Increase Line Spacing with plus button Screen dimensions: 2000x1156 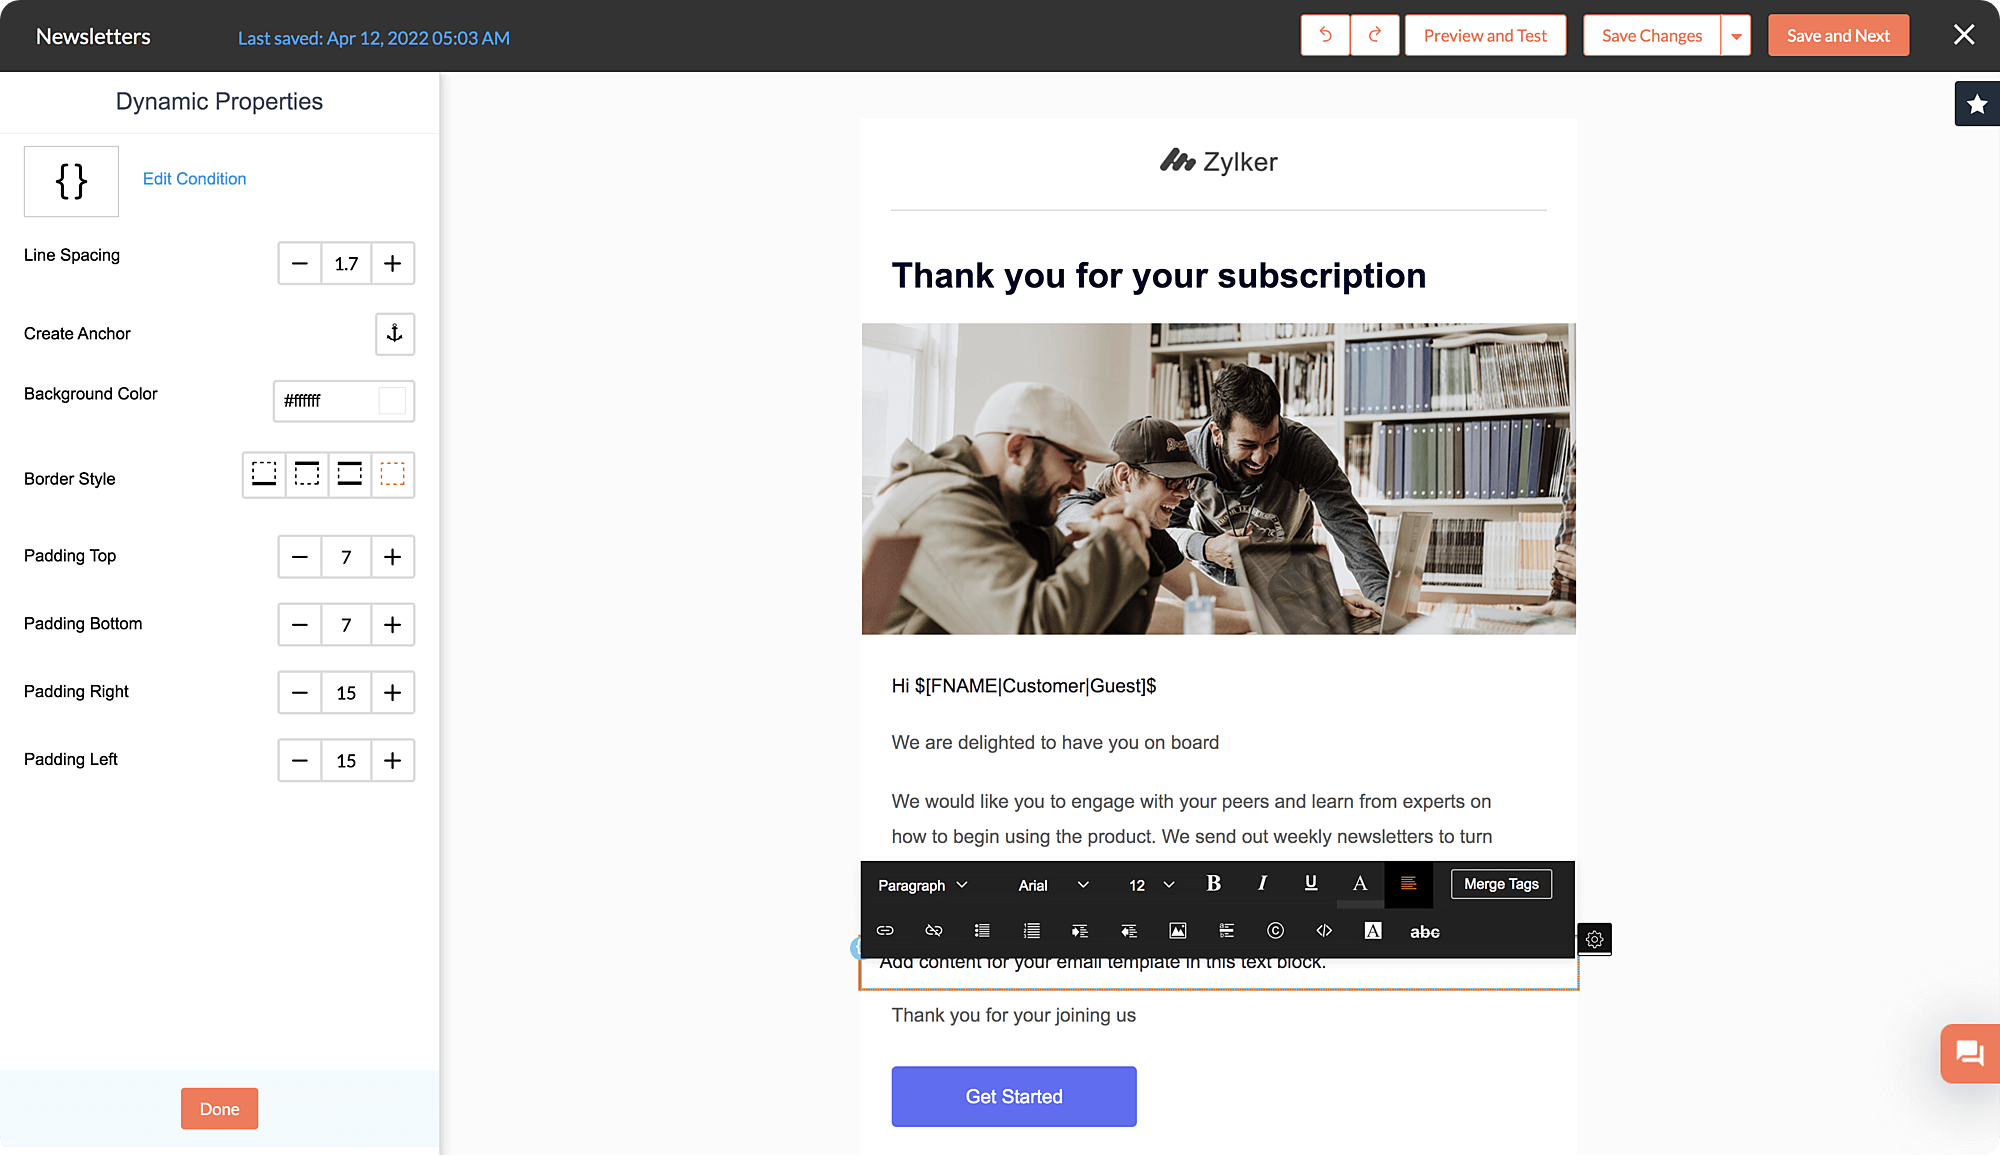[x=392, y=264]
